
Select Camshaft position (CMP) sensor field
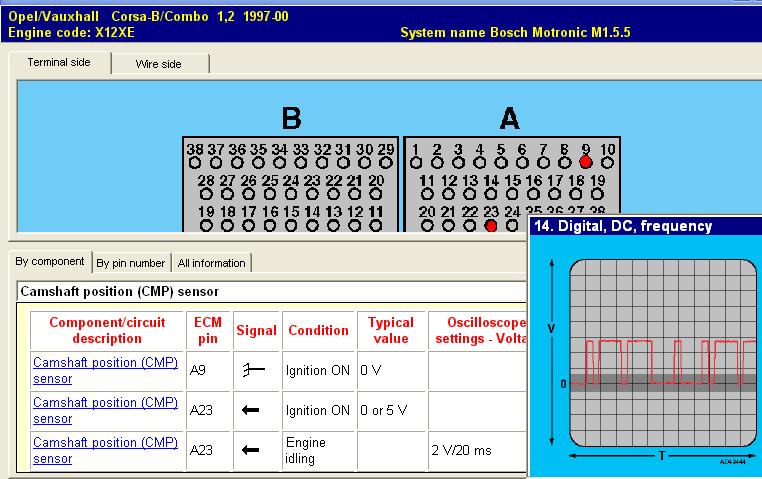click(x=272, y=291)
